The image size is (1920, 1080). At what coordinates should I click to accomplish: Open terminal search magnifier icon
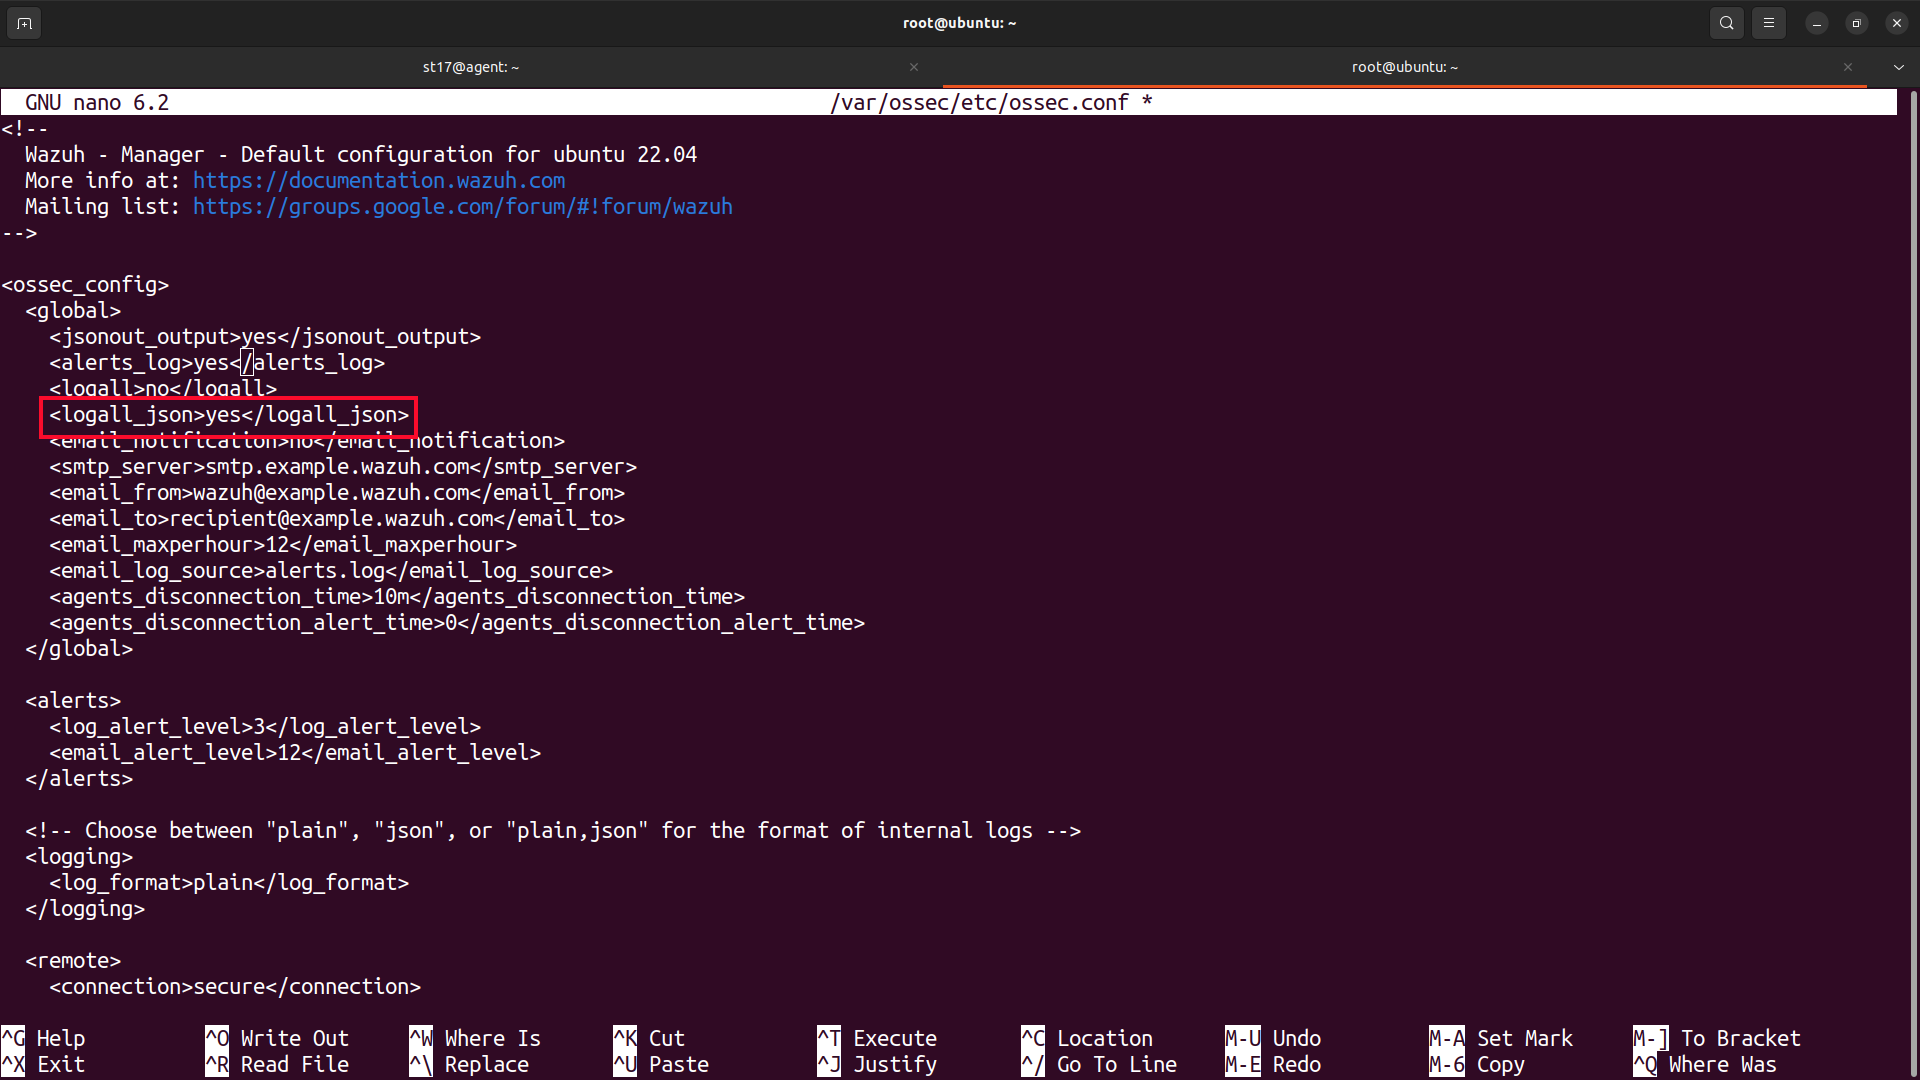(x=1726, y=23)
